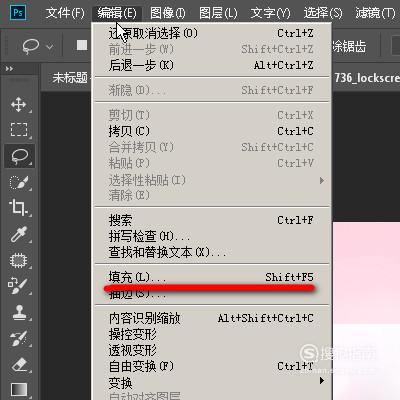Choose 粘贴(P) menu item
Screen dimensions: 400x400
point(211,163)
